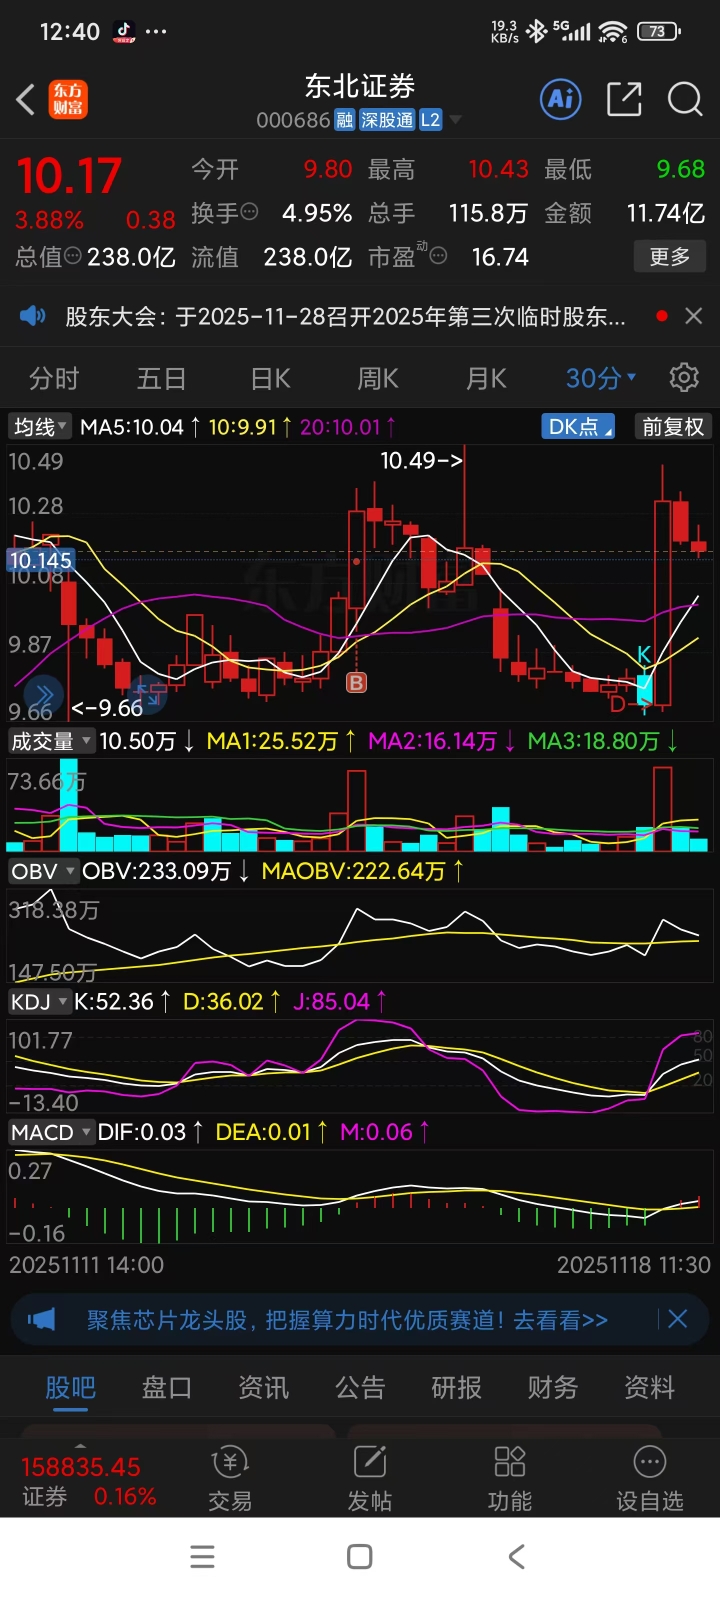Open the KDJ indicator dropdown
Viewport: 720px width, 1600px height.
pyautogui.click(x=40, y=1001)
